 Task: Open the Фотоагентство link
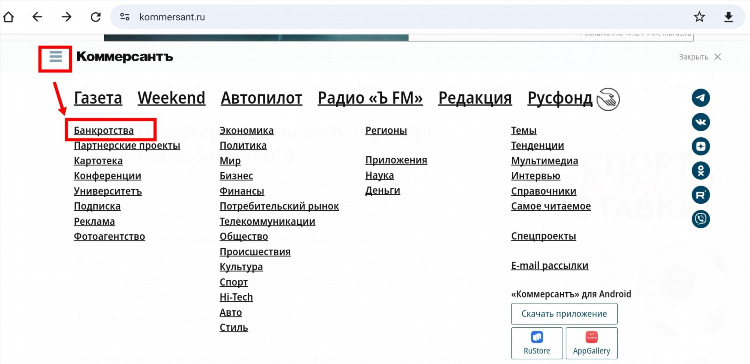pos(109,236)
